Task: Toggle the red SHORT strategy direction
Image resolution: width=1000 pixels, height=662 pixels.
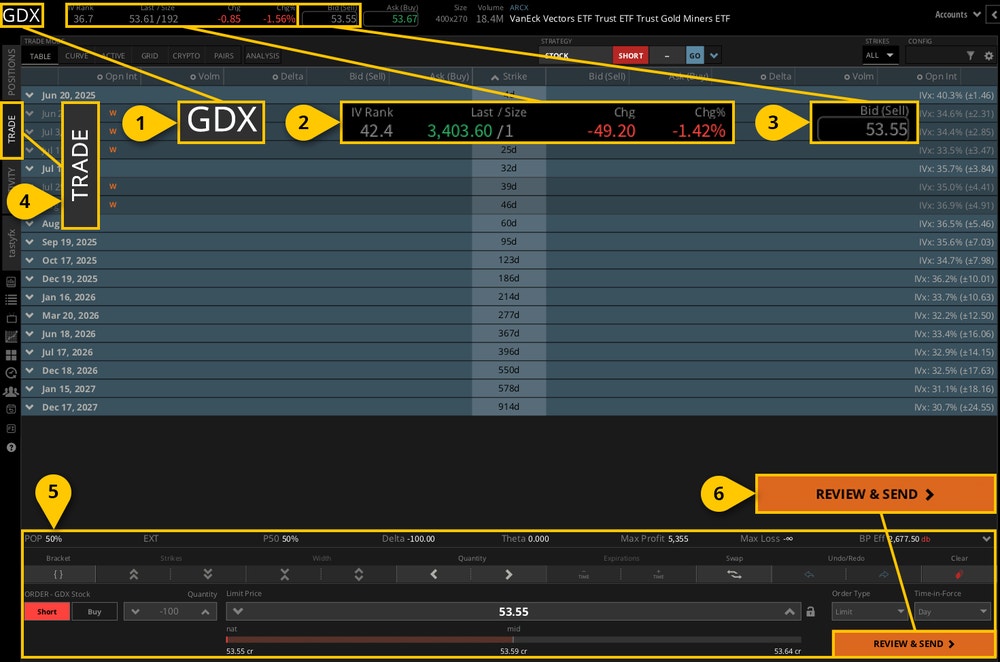Action: click(630, 55)
